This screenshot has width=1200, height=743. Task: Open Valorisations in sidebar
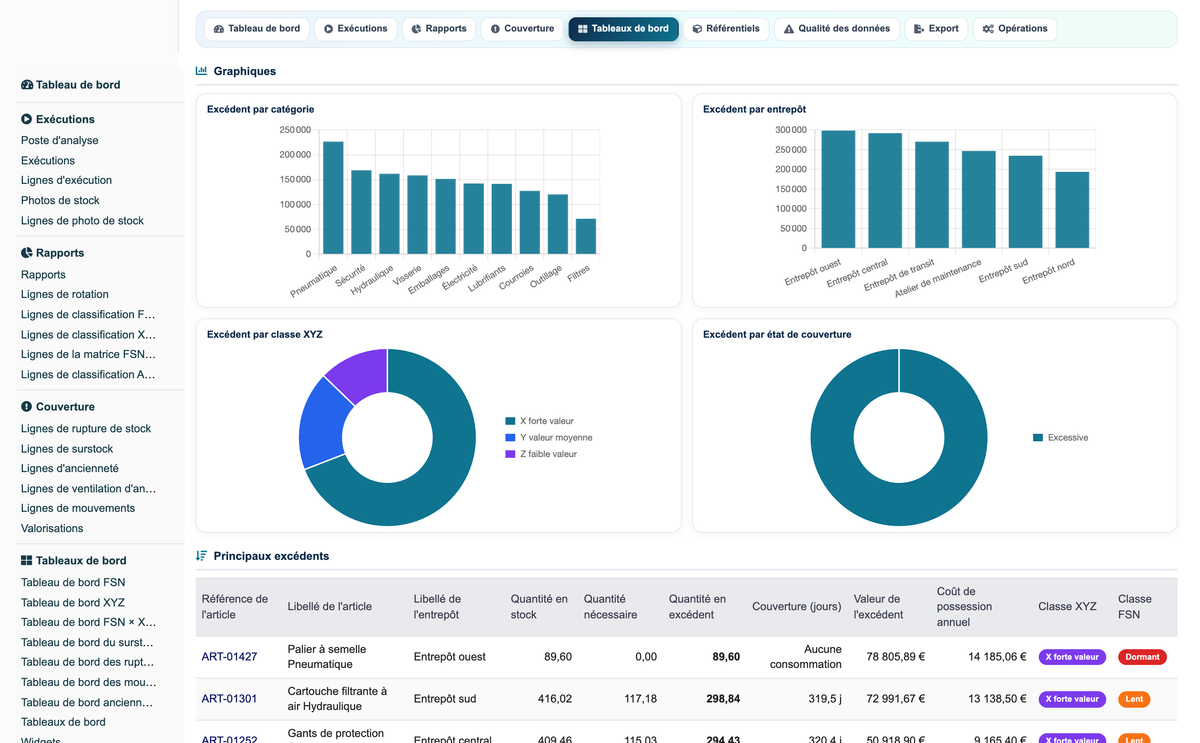52,529
